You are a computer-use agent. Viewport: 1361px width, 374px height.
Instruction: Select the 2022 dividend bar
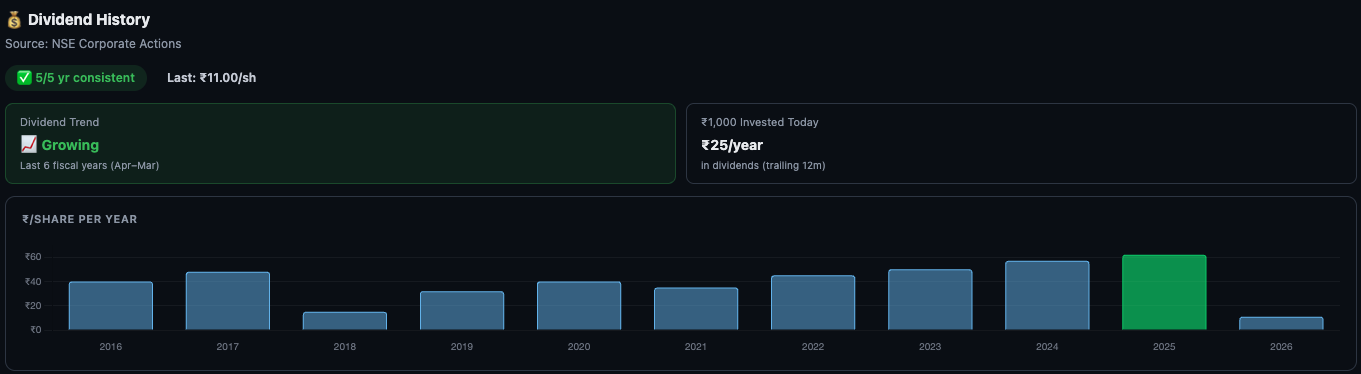coord(813,303)
